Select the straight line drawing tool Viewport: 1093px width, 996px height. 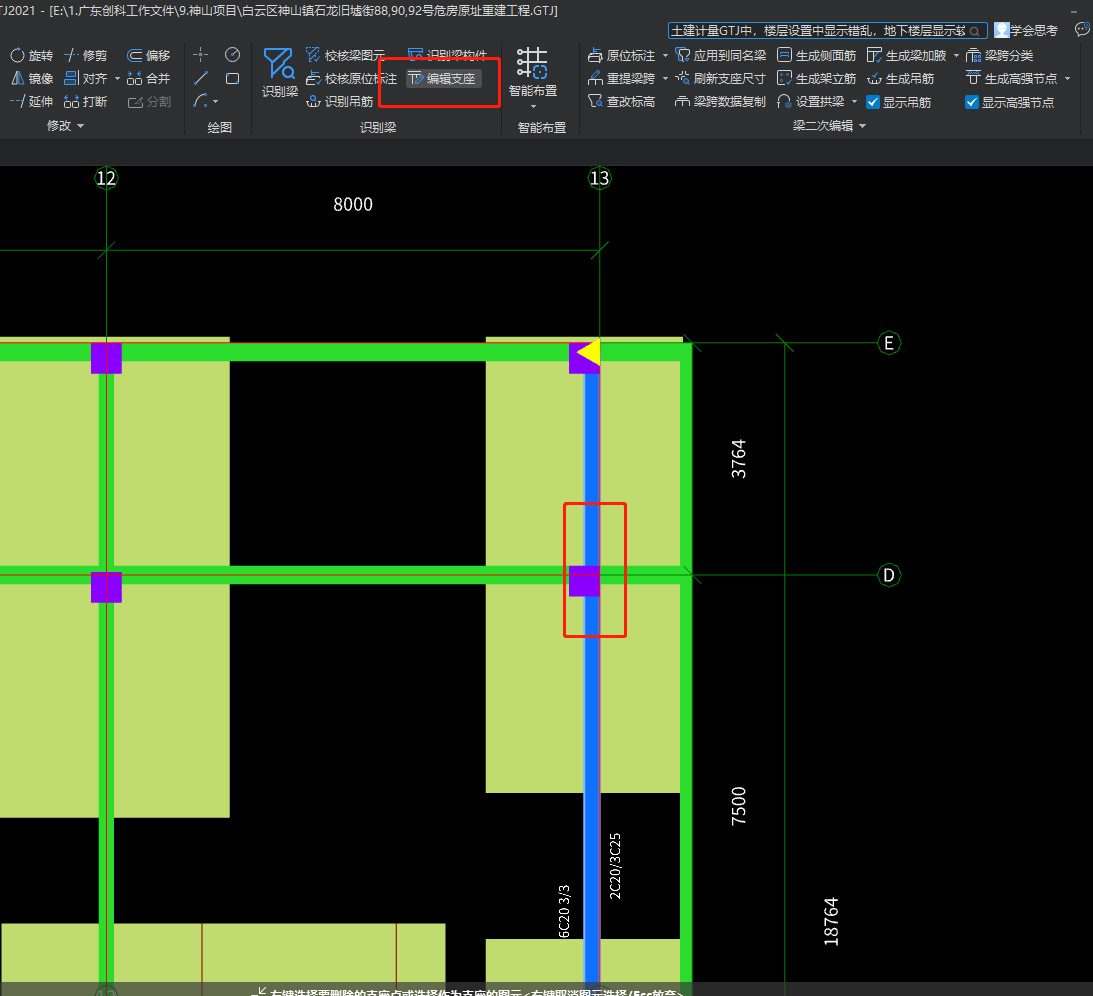pyautogui.click(x=201, y=78)
